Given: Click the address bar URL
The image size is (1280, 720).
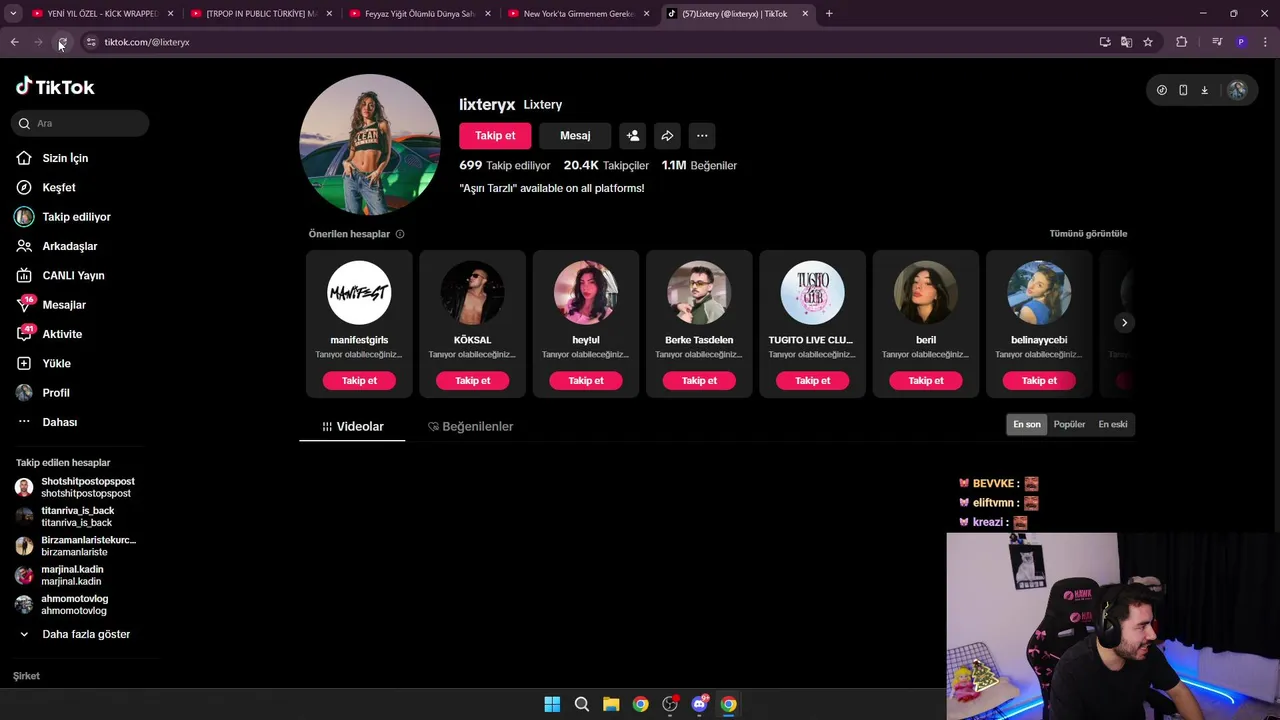Looking at the screenshot, I should click(147, 42).
